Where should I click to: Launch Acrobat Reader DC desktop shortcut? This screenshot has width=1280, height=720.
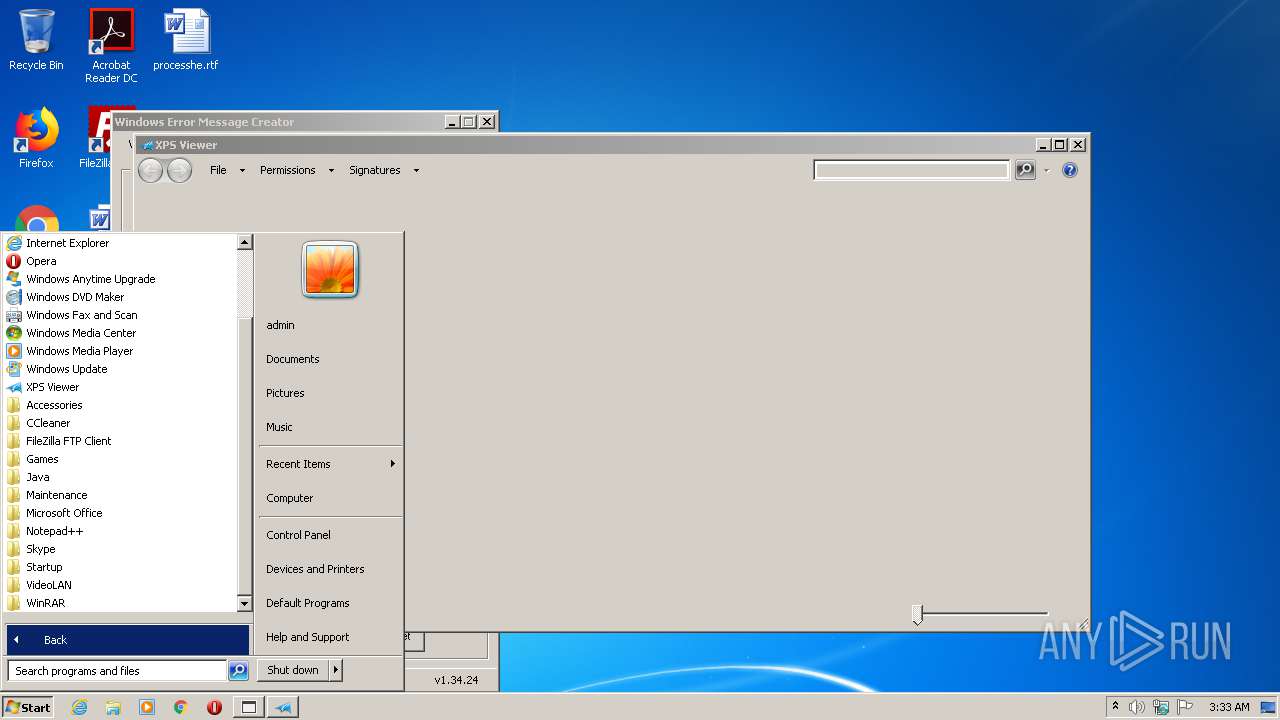pyautogui.click(x=111, y=46)
